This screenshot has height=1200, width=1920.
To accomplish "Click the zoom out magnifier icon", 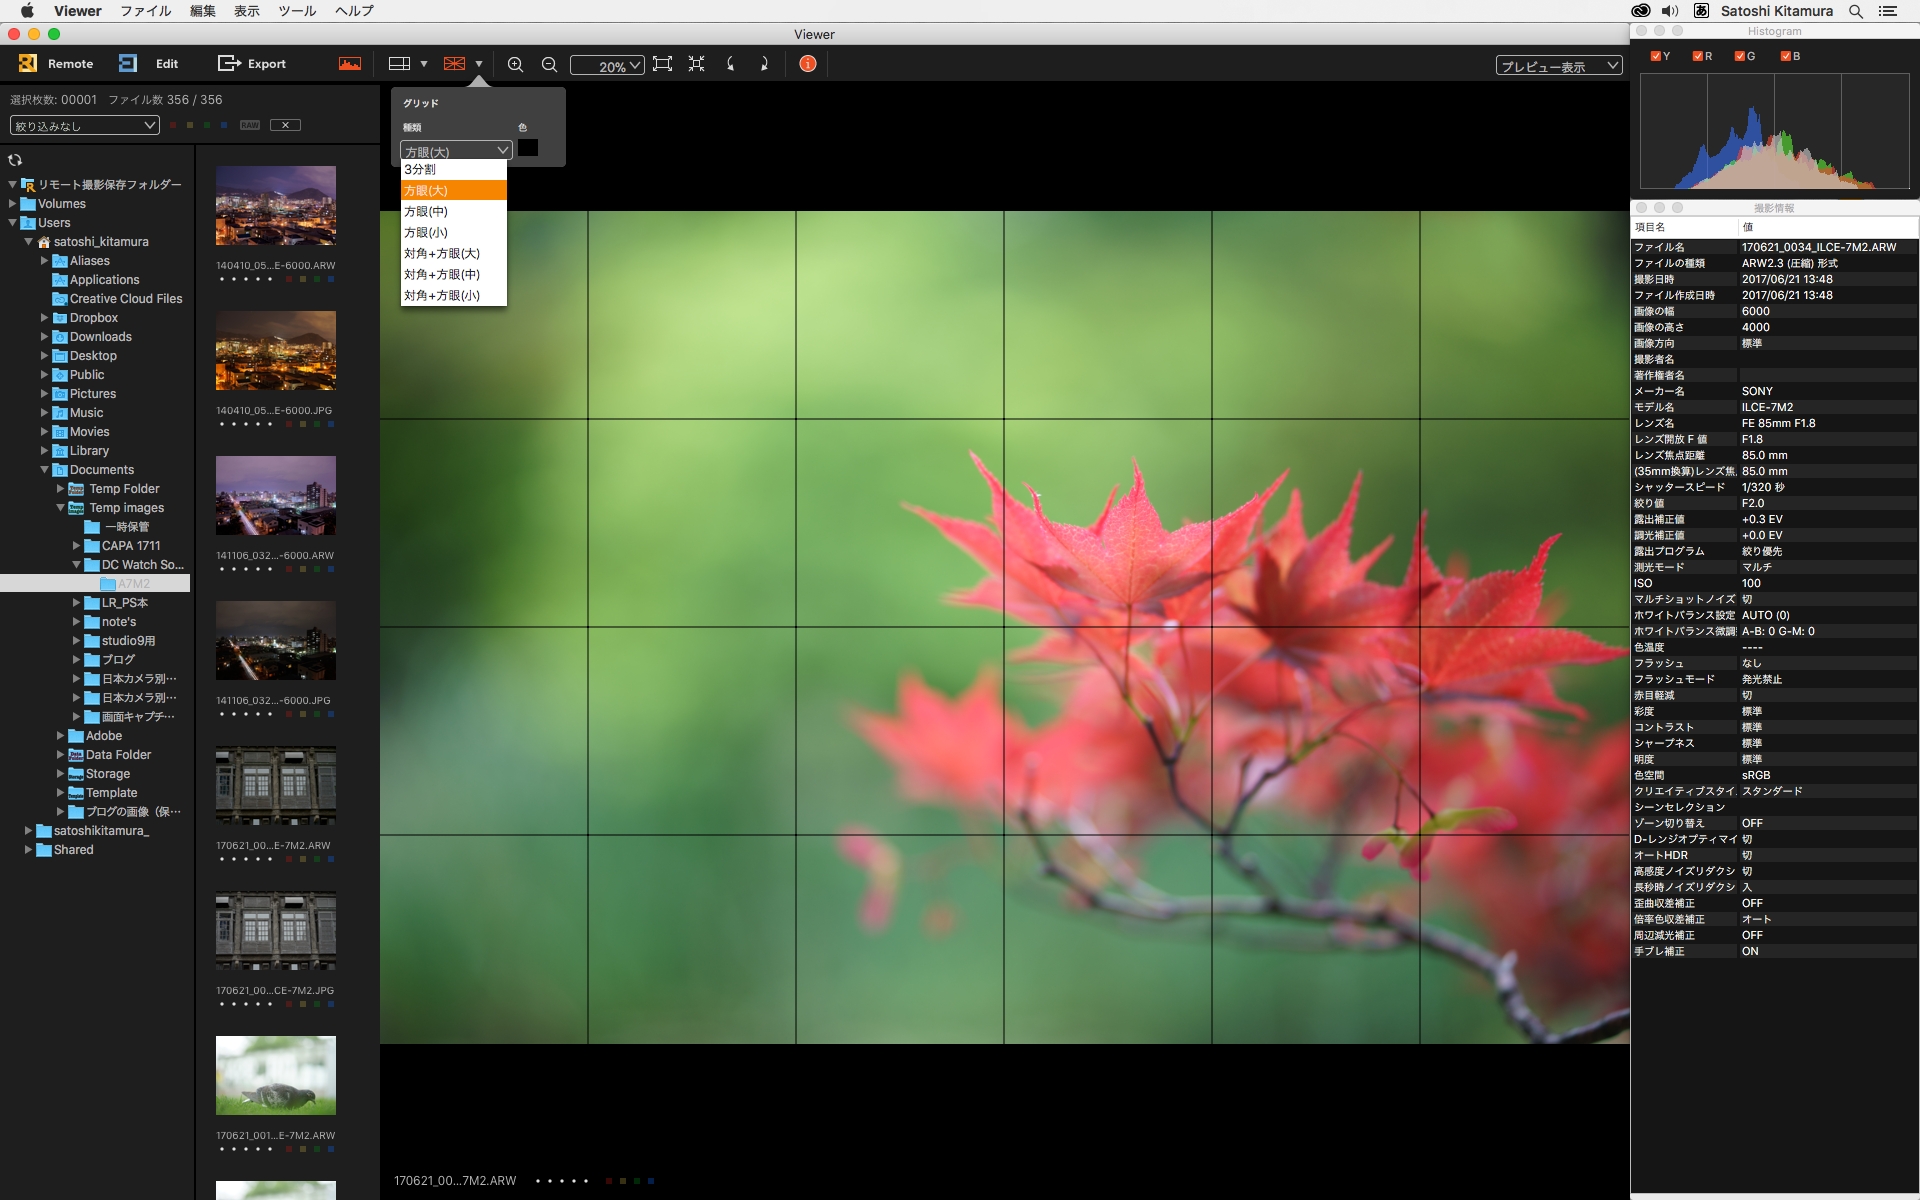I will (x=549, y=64).
